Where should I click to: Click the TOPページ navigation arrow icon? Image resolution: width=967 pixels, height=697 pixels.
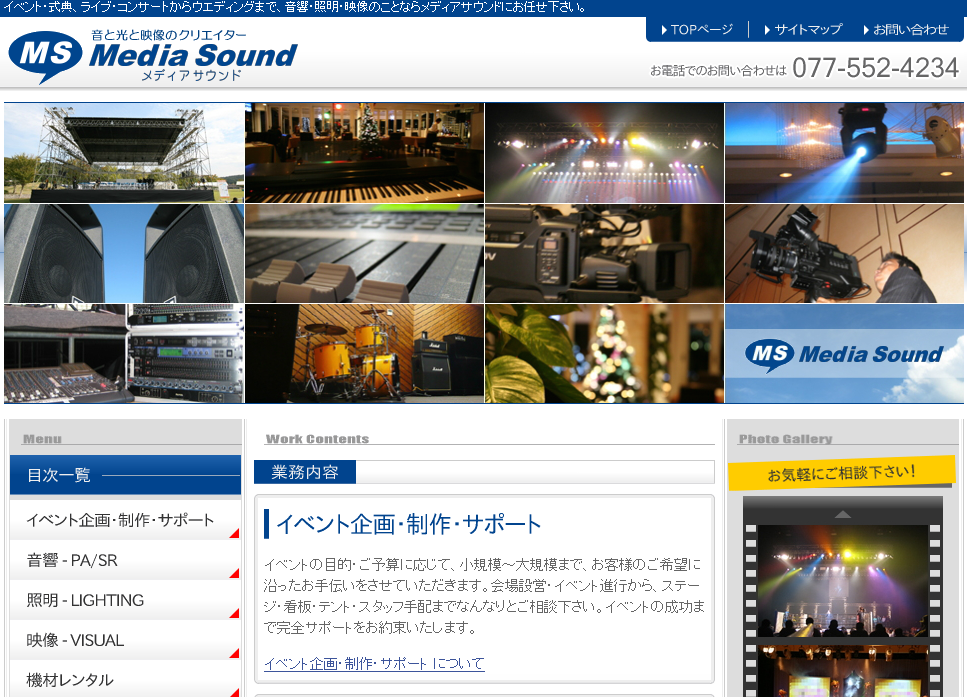[662, 29]
